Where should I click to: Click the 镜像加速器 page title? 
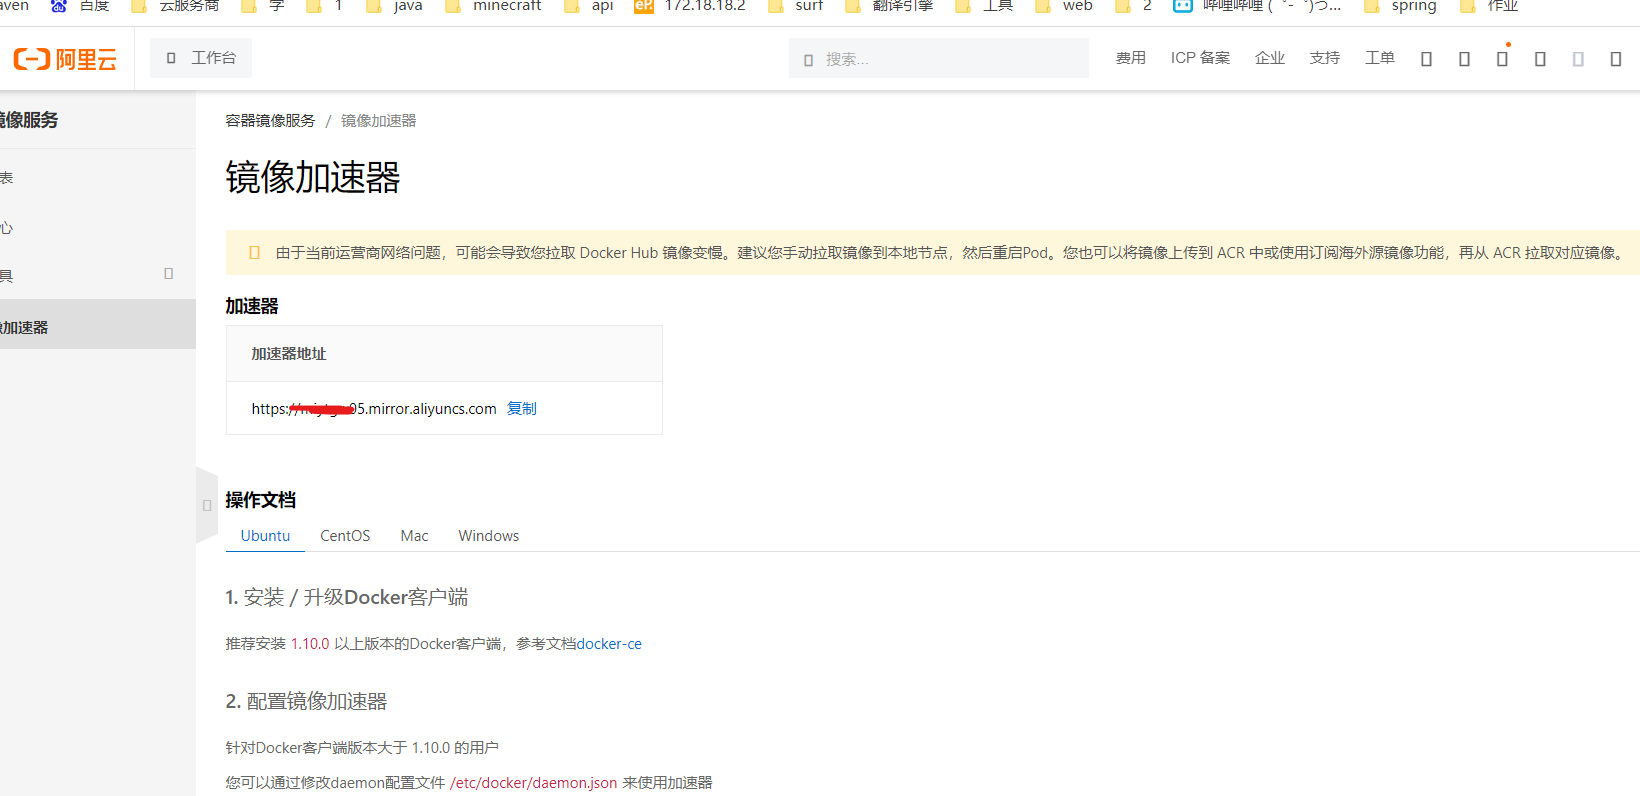coord(313,178)
